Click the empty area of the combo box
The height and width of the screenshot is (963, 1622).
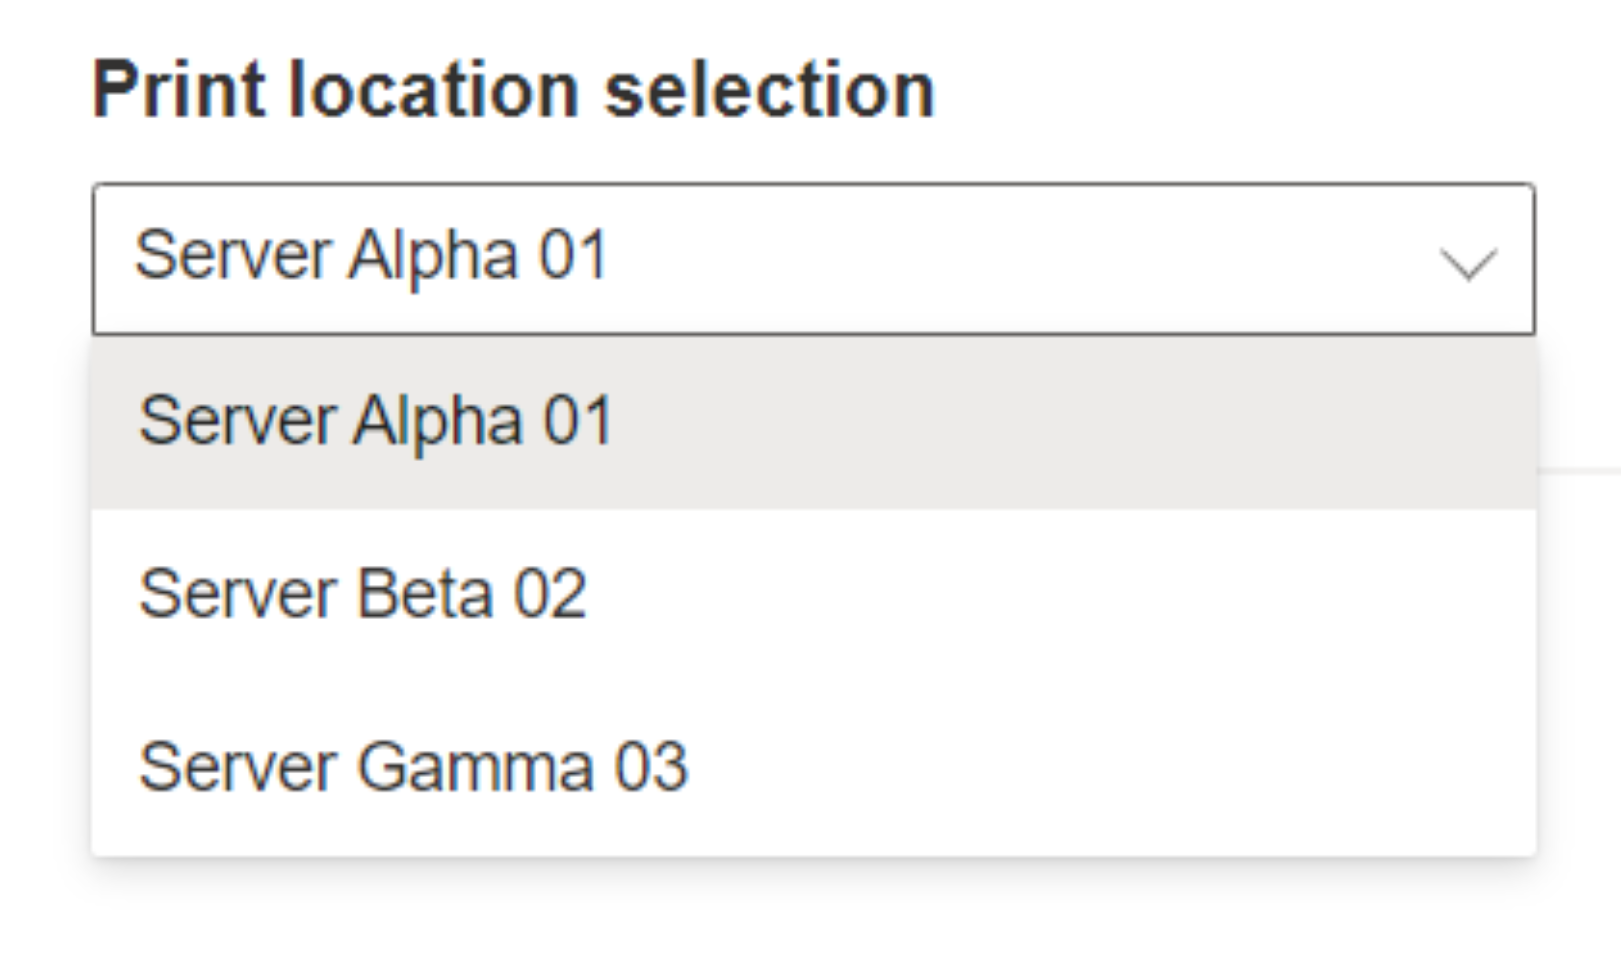(1000, 258)
